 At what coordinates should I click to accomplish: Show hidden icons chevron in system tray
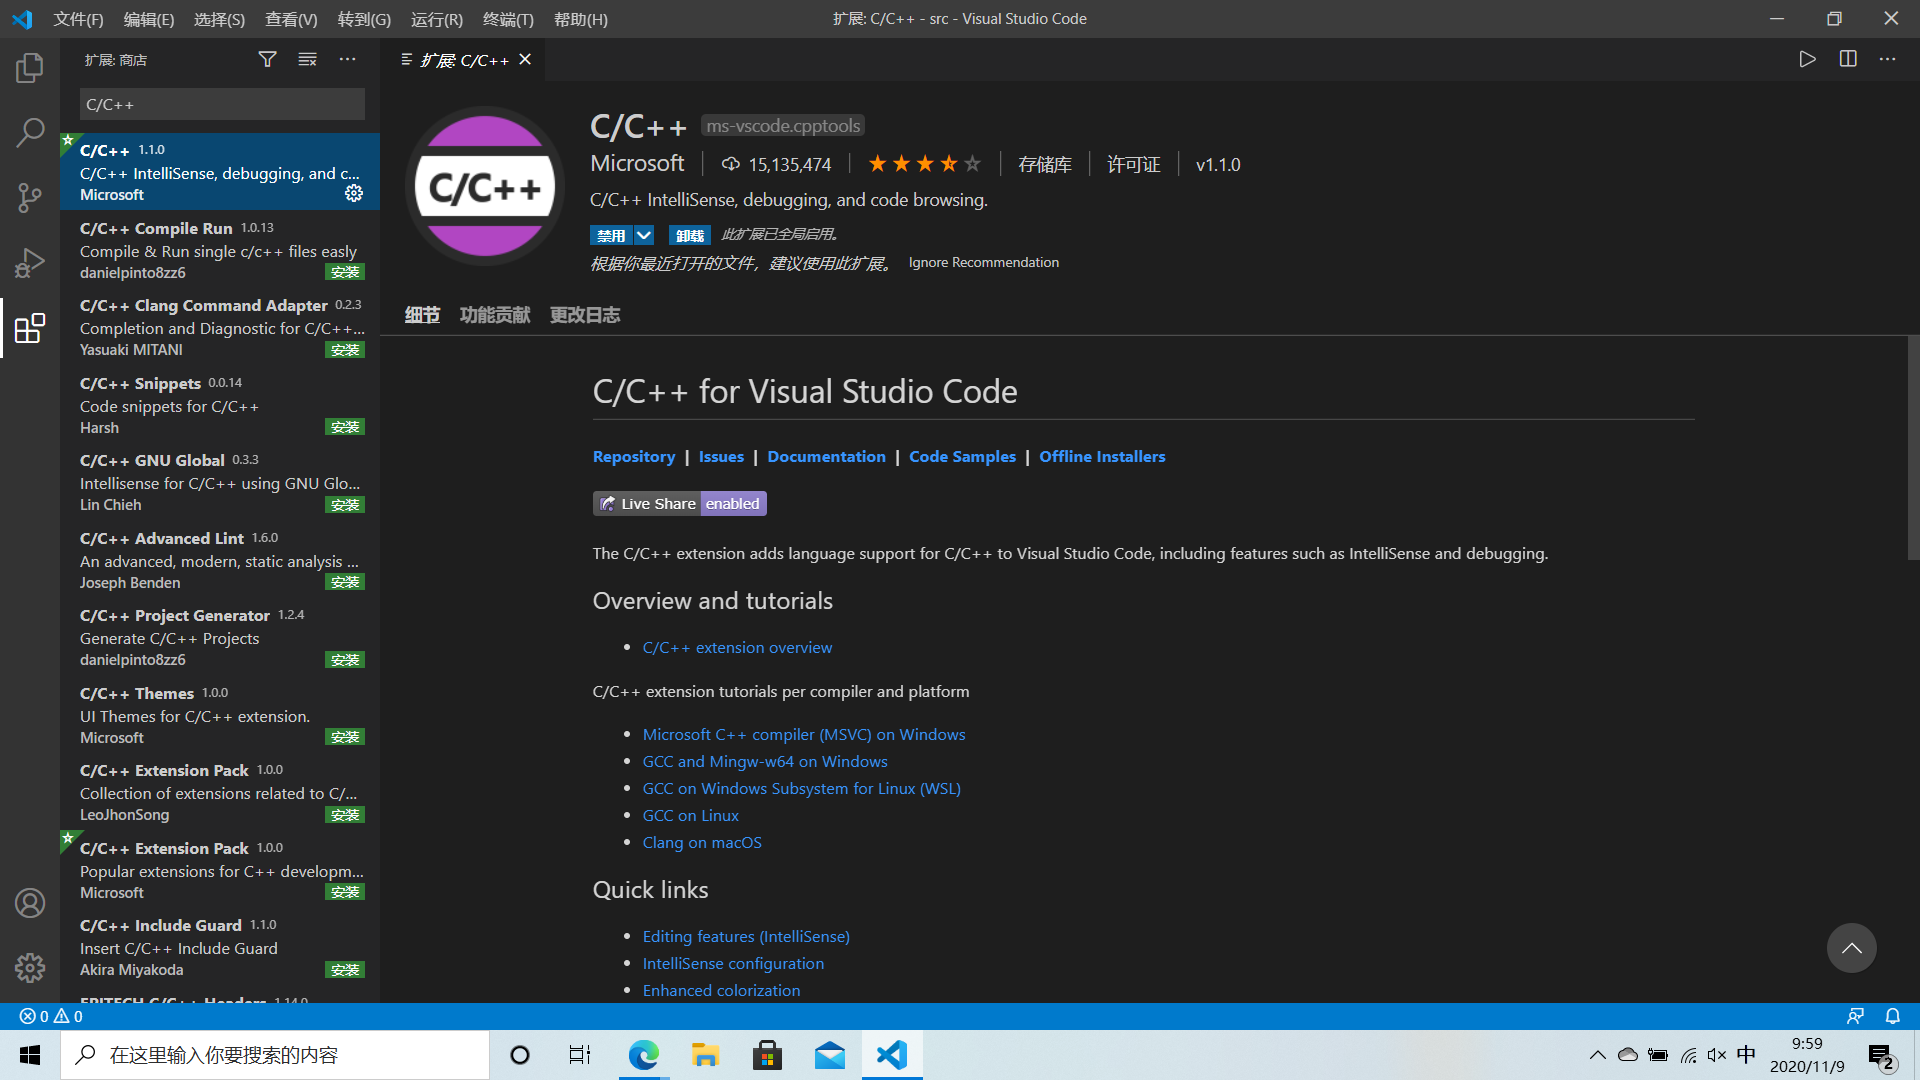[x=1597, y=1055]
